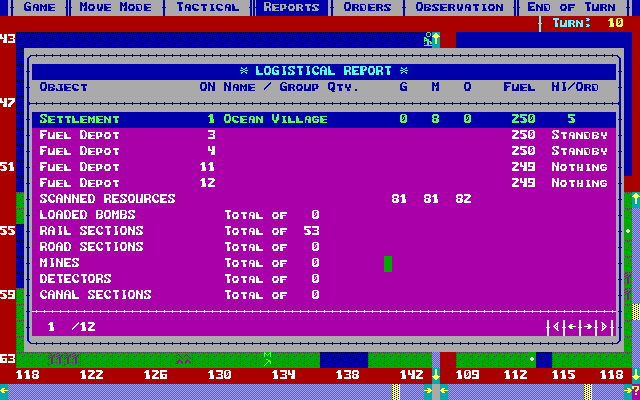Select the Settlement Ocean Village row
This screenshot has width=640, height=400.
[324, 119]
